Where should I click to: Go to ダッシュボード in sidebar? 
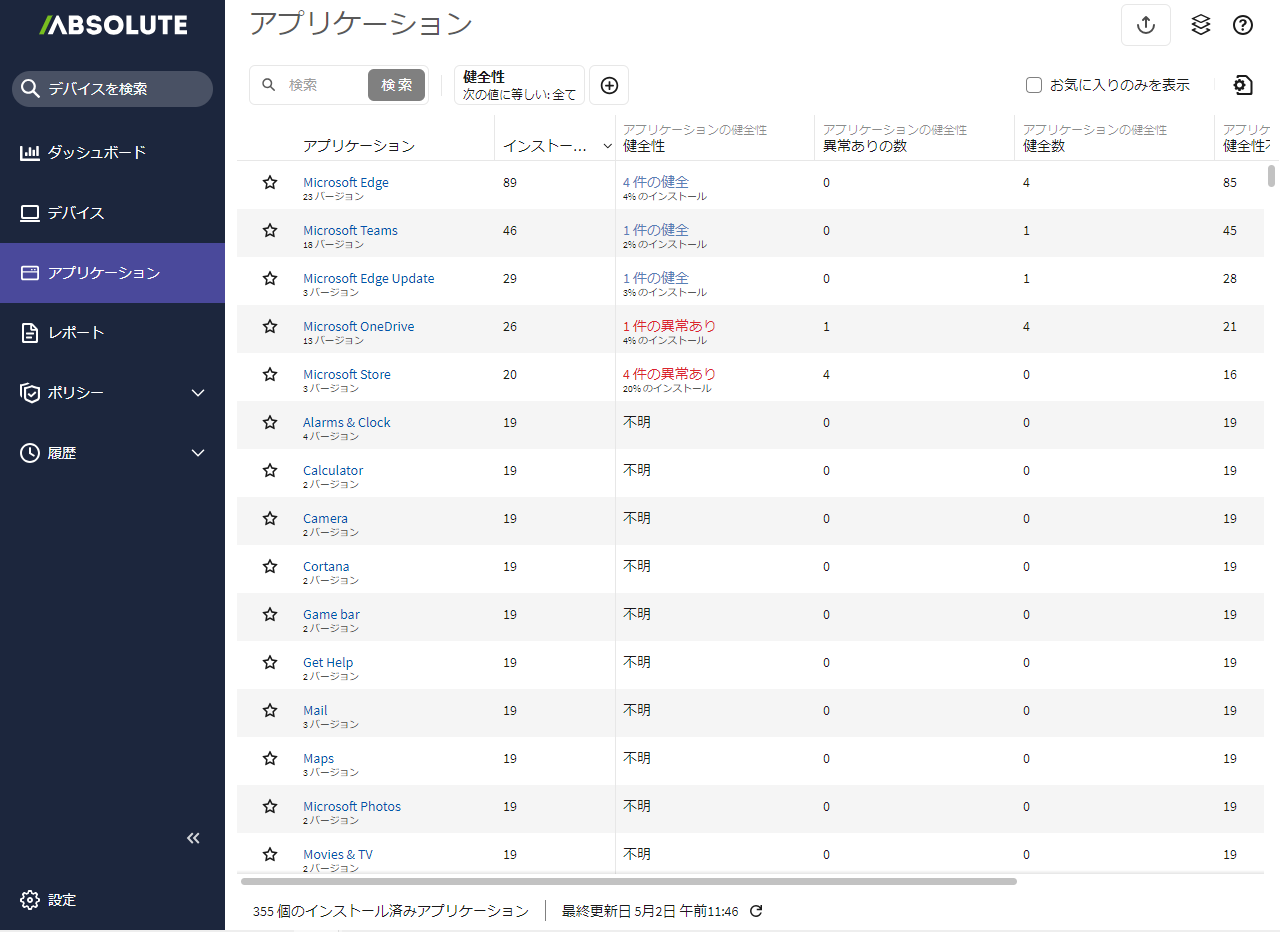(x=112, y=153)
